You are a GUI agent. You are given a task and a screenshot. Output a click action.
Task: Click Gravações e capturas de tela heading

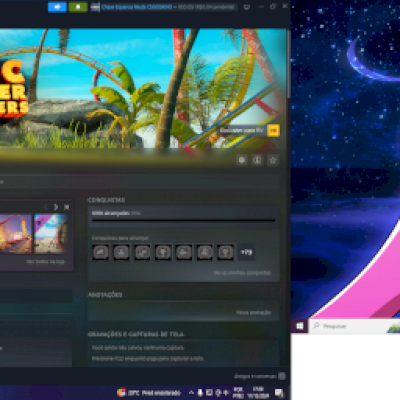(x=136, y=334)
